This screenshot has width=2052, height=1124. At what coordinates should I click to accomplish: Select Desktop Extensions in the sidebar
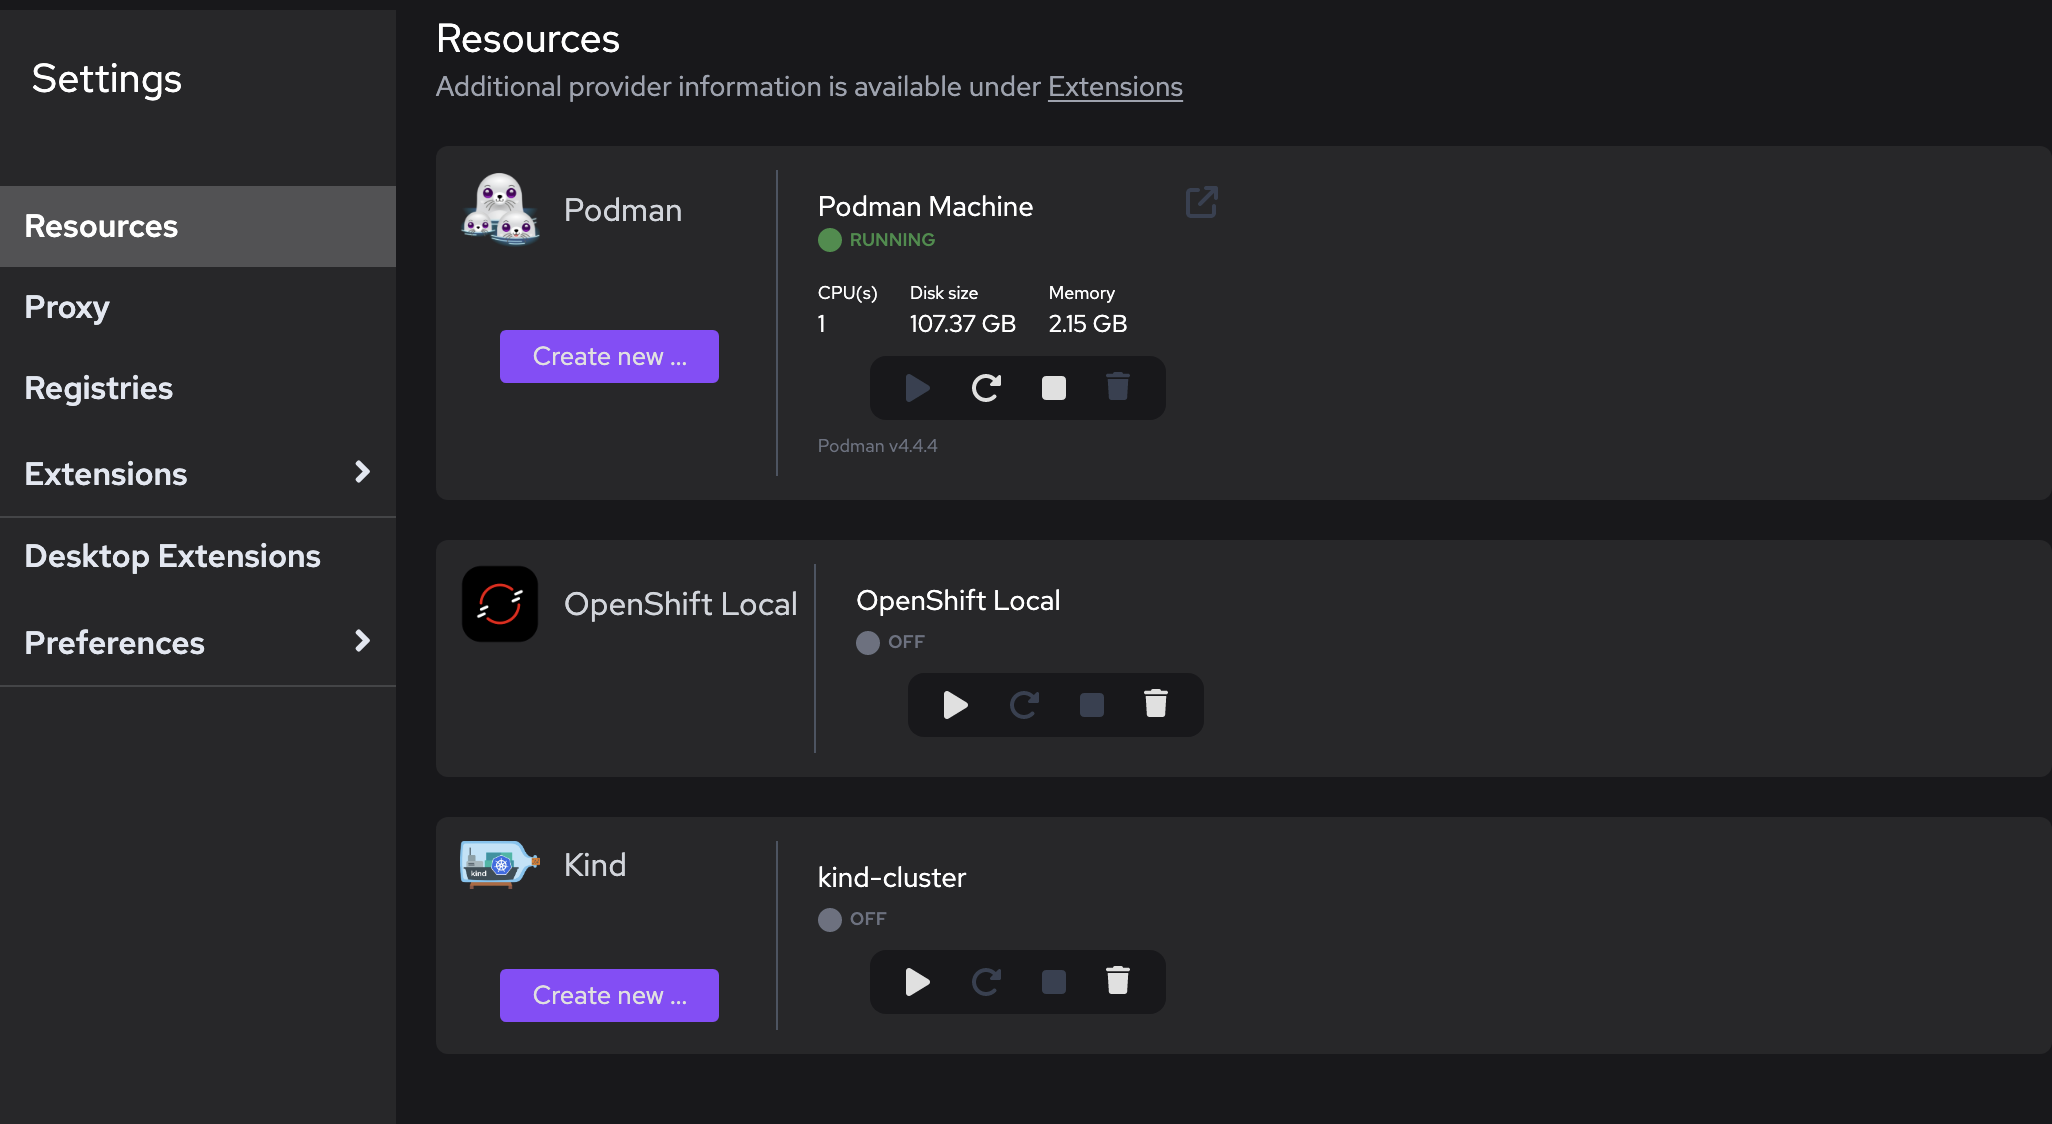click(172, 555)
